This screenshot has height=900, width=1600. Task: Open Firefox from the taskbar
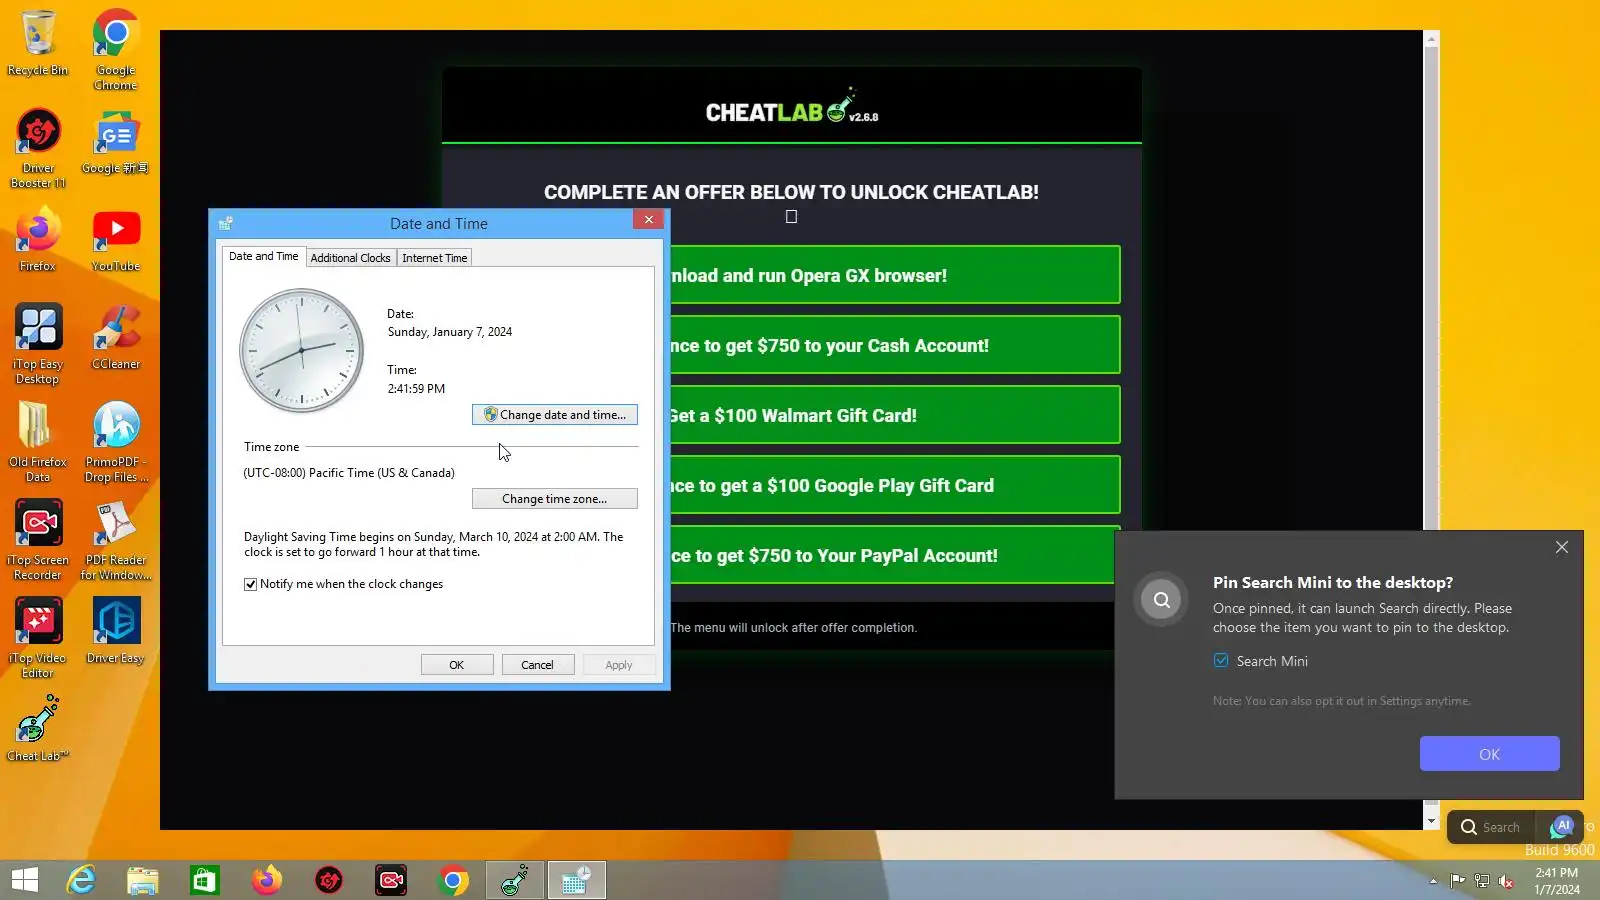[x=267, y=880]
